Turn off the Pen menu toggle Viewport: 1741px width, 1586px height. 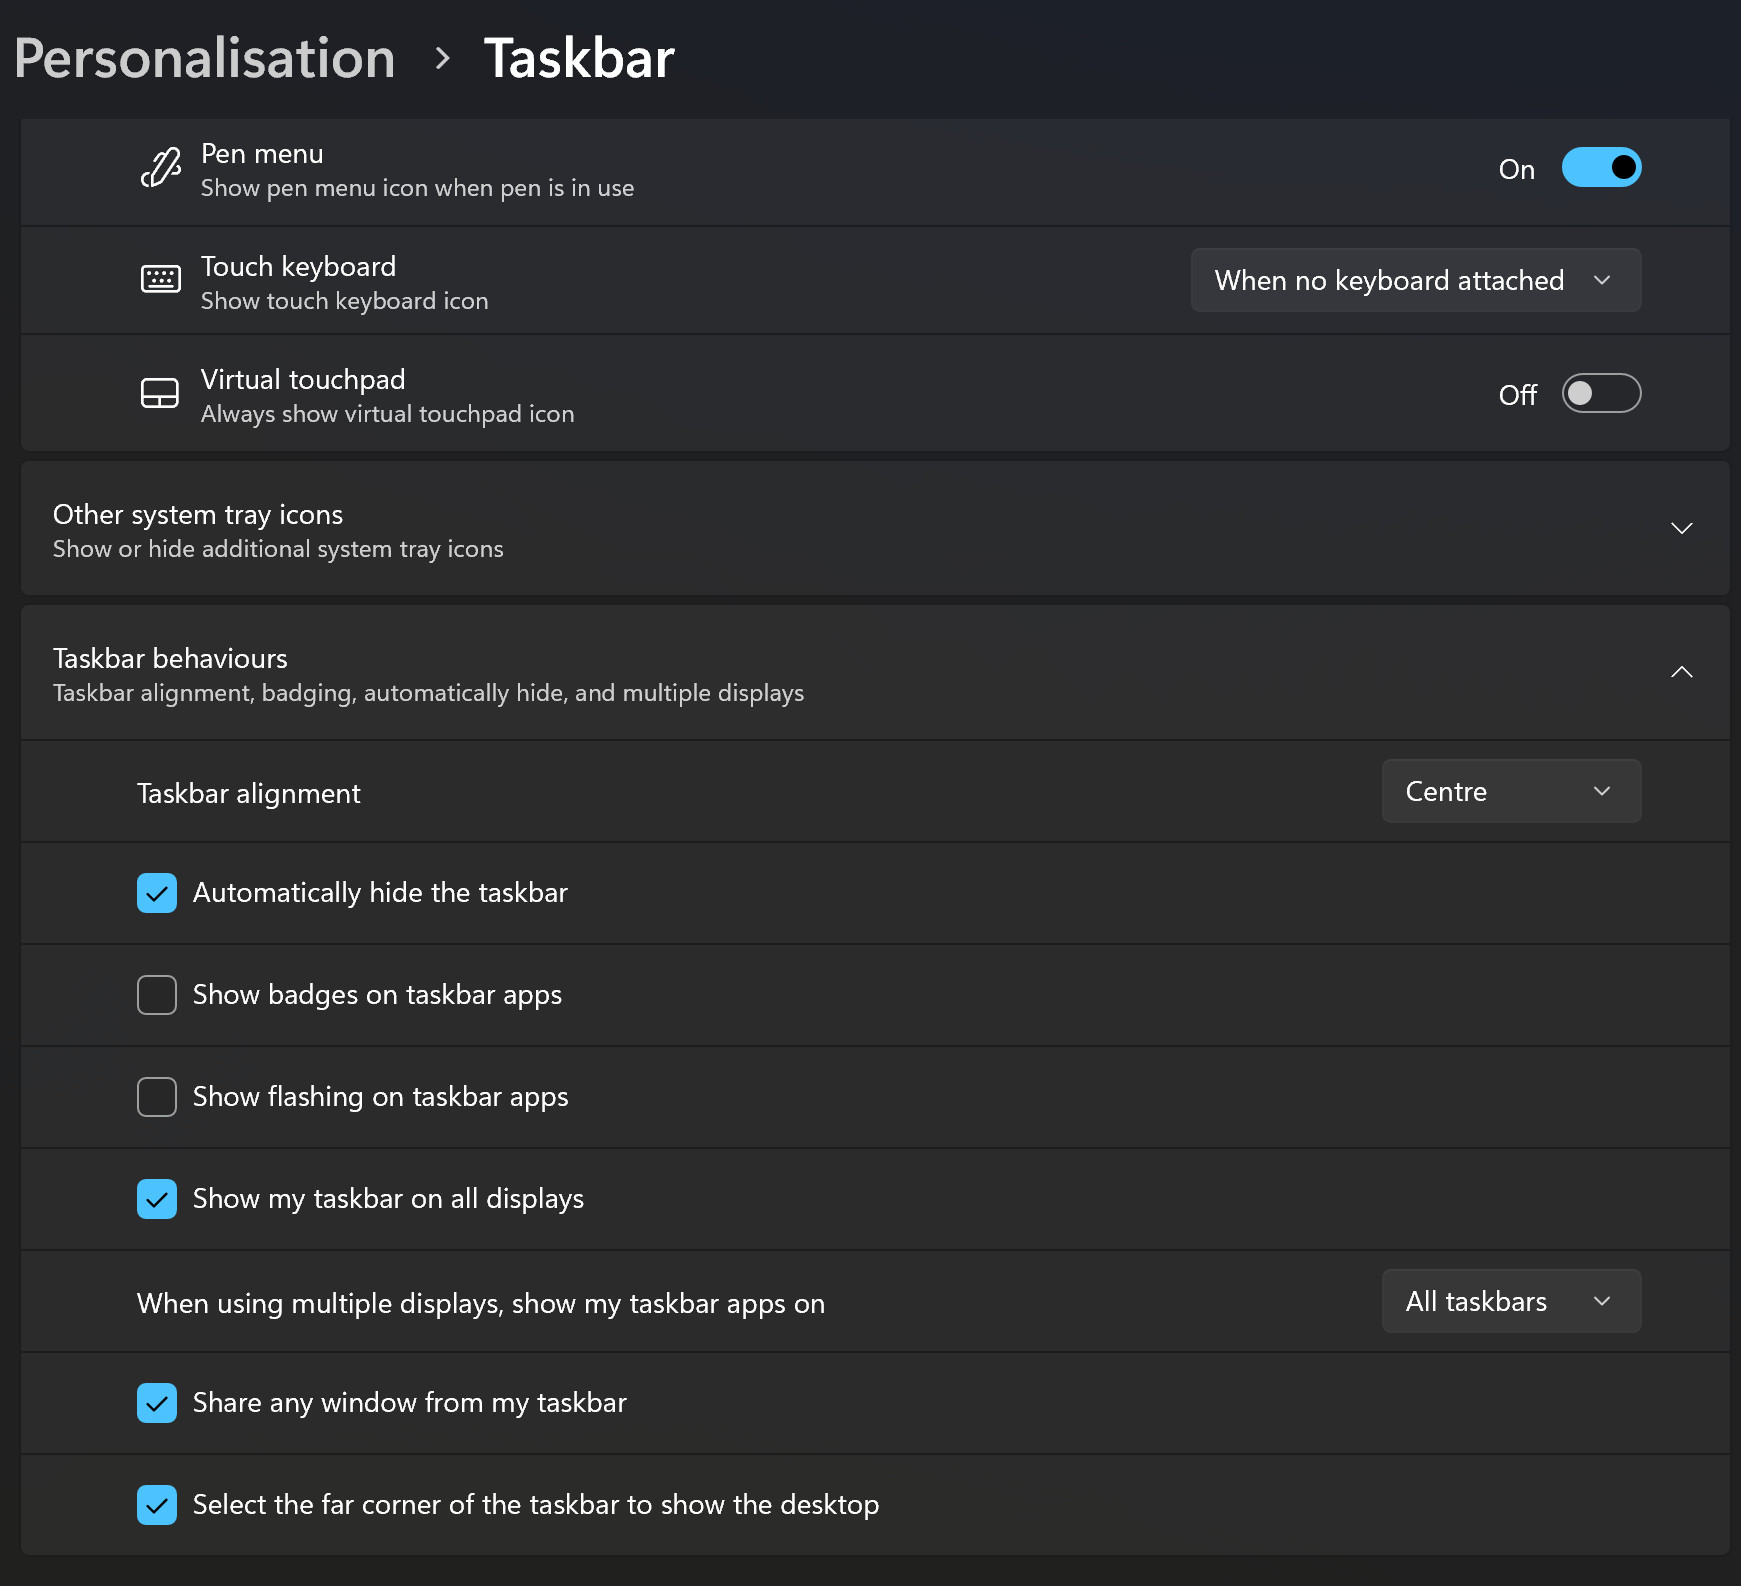click(x=1601, y=167)
